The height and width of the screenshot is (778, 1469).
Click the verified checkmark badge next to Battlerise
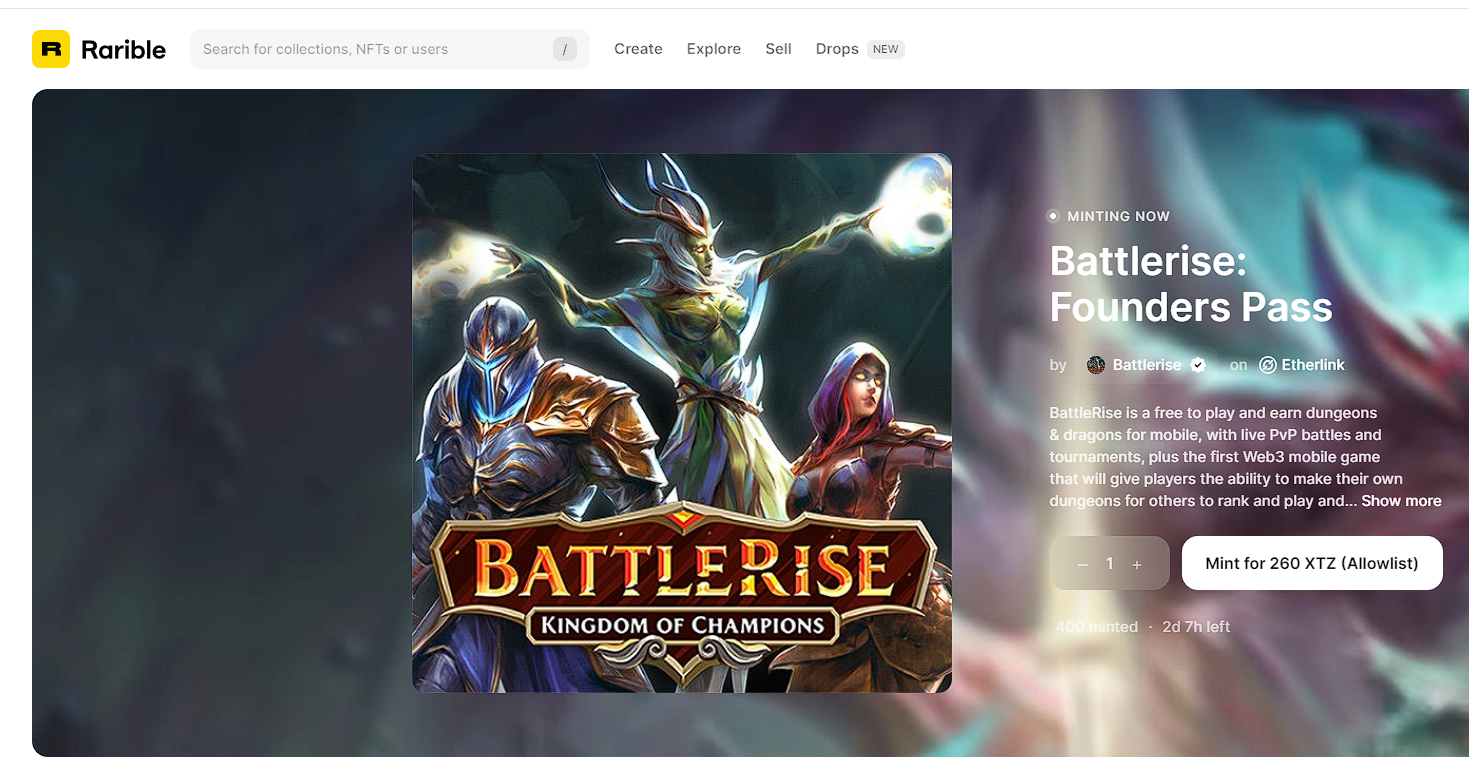[x=1198, y=365]
